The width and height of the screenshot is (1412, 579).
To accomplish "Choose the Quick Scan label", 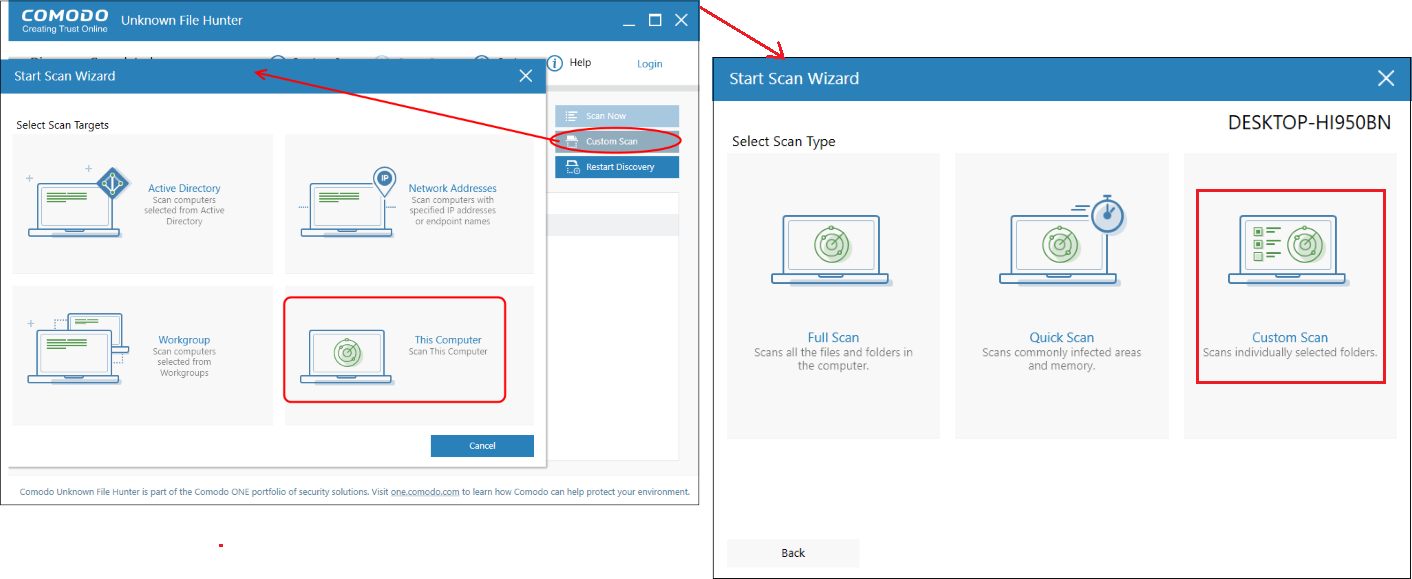I will pyautogui.click(x=1062, y=338).
